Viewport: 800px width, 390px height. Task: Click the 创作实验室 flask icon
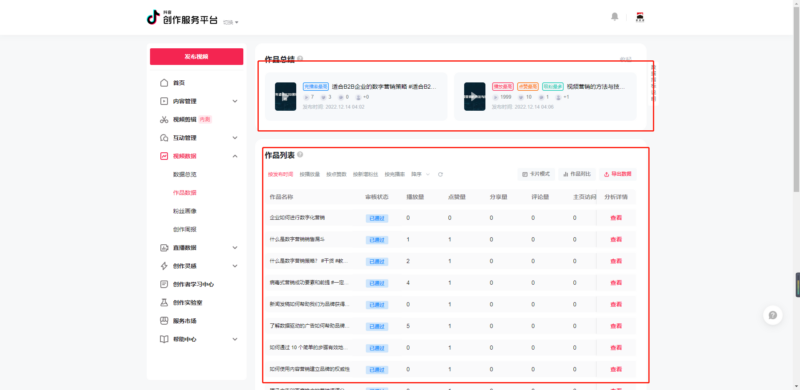click(164, 303)
